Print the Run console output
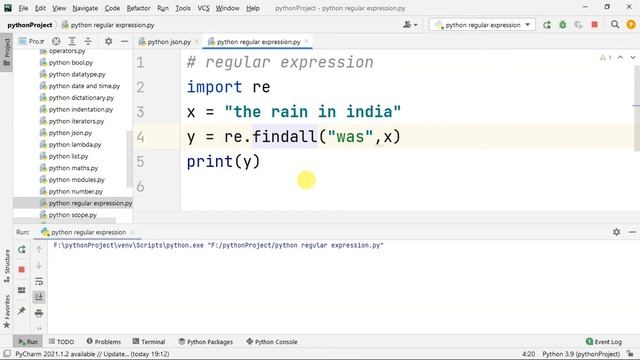Viewport: 640px width, 360px height. (39, 313)
